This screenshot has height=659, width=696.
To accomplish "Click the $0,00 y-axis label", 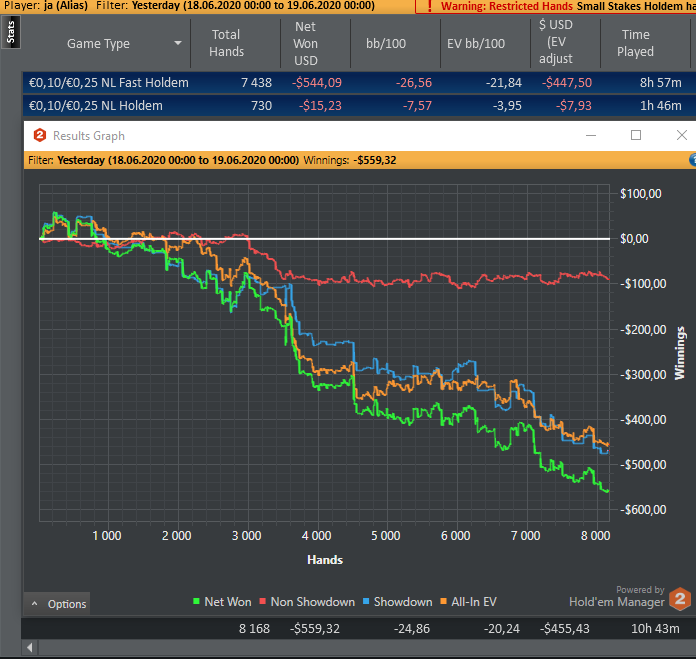I will [x=634, y=239].
